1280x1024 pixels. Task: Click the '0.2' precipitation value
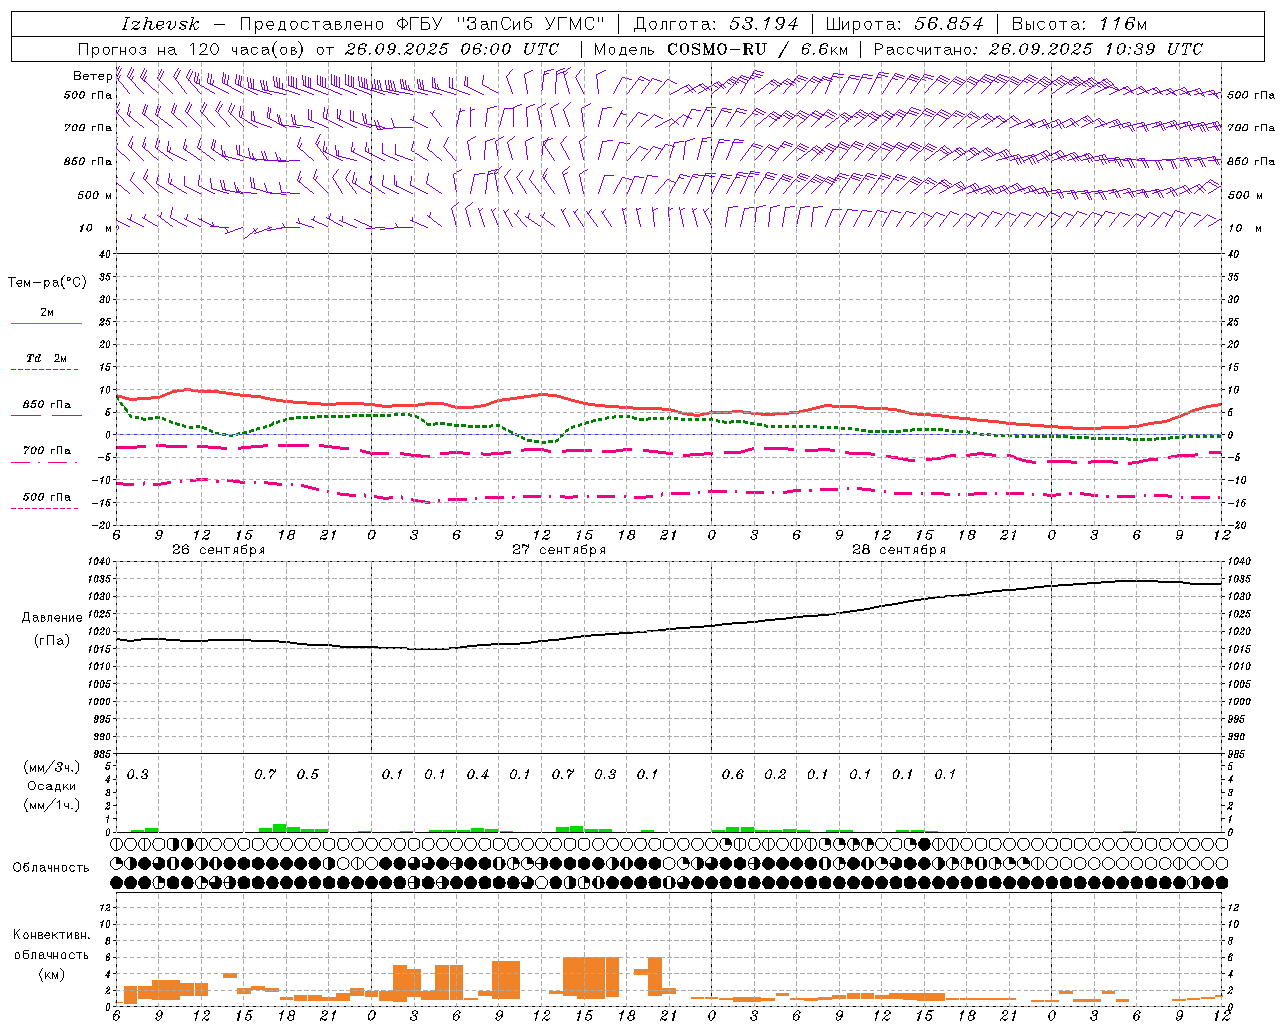pos(775,775)
